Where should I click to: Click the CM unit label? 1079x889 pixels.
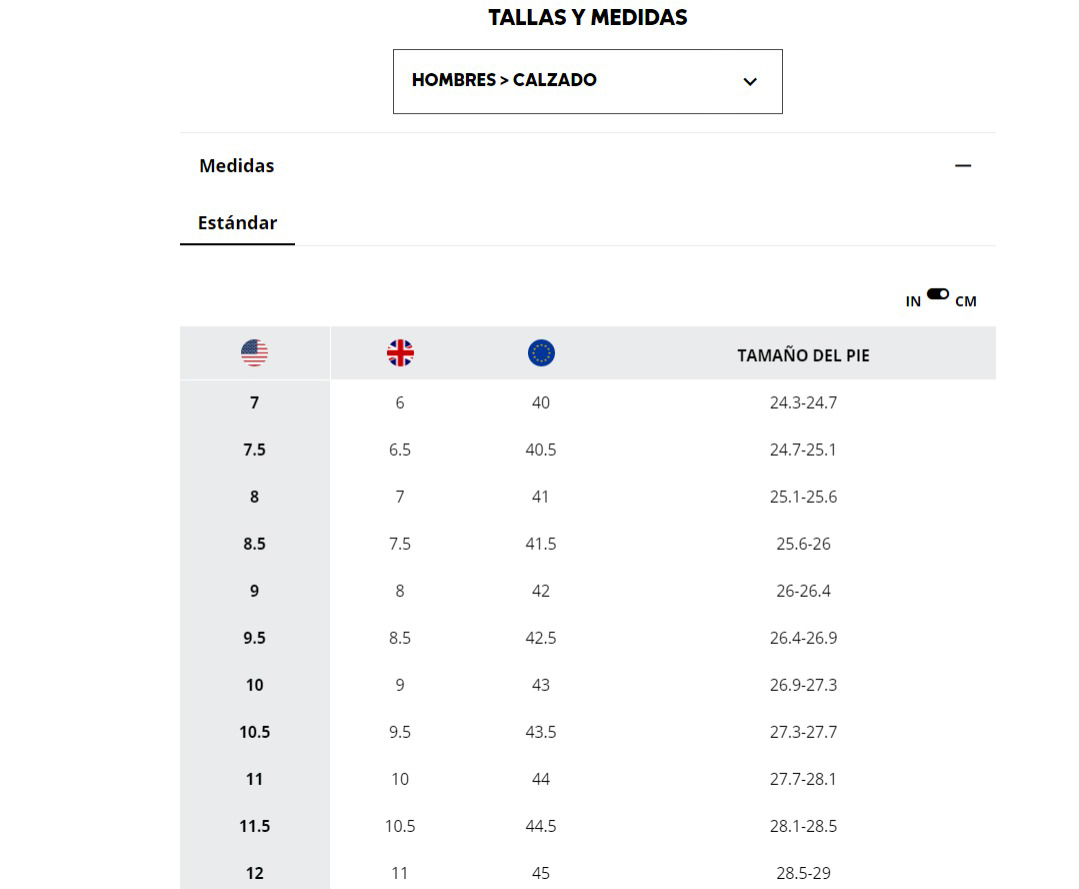click(965, 301)
